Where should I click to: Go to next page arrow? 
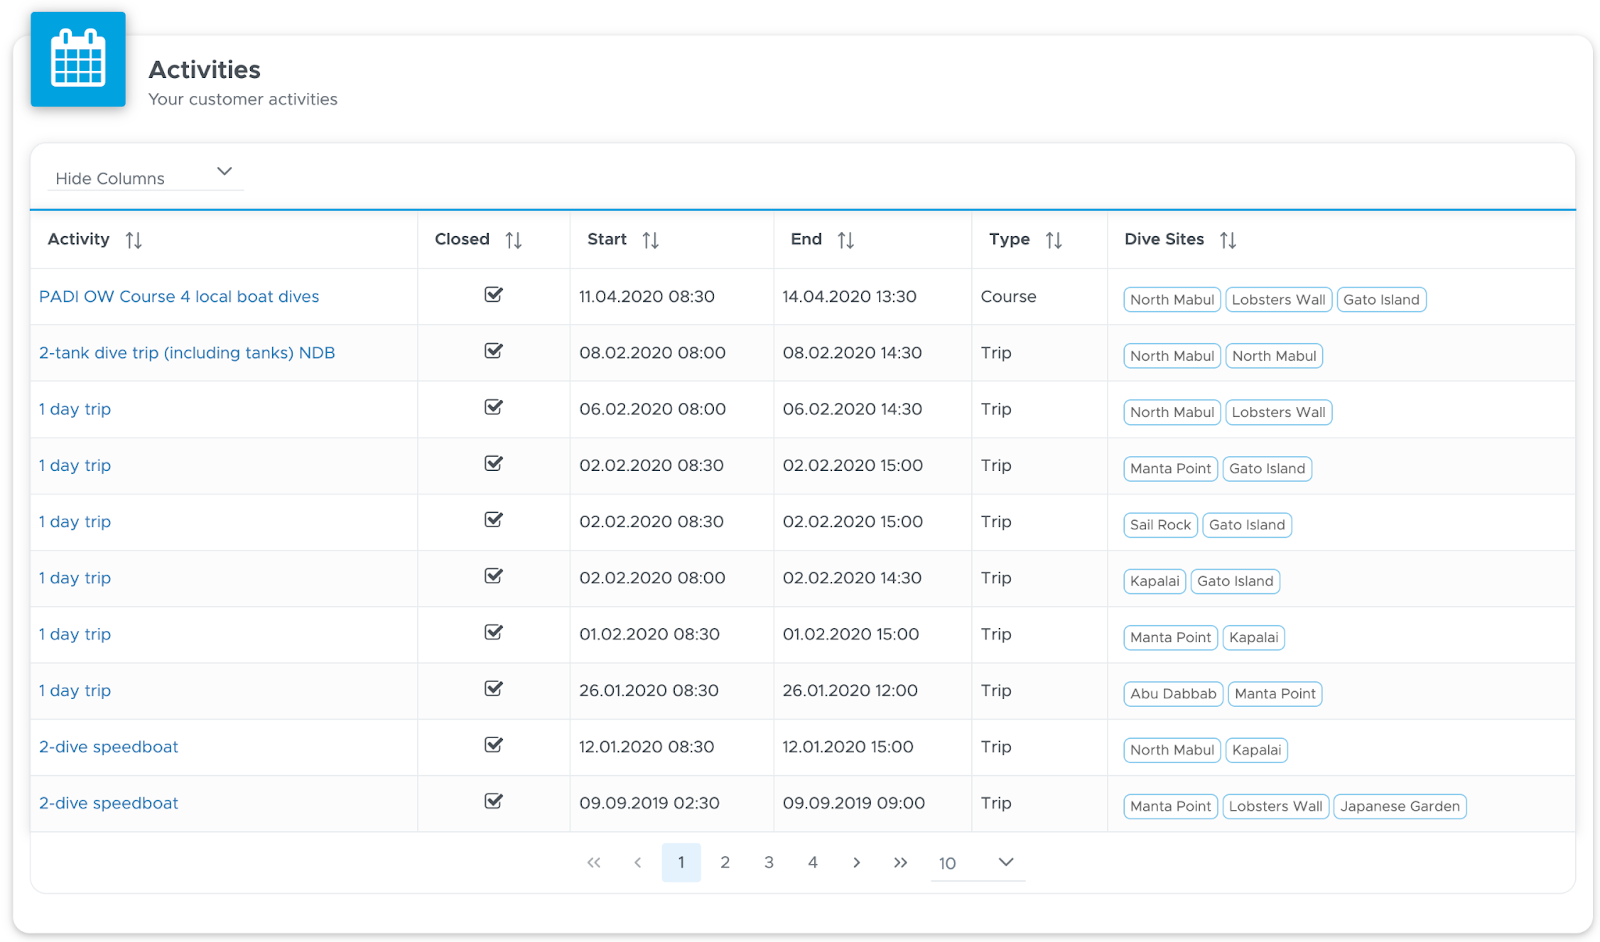tap(856, 862)
